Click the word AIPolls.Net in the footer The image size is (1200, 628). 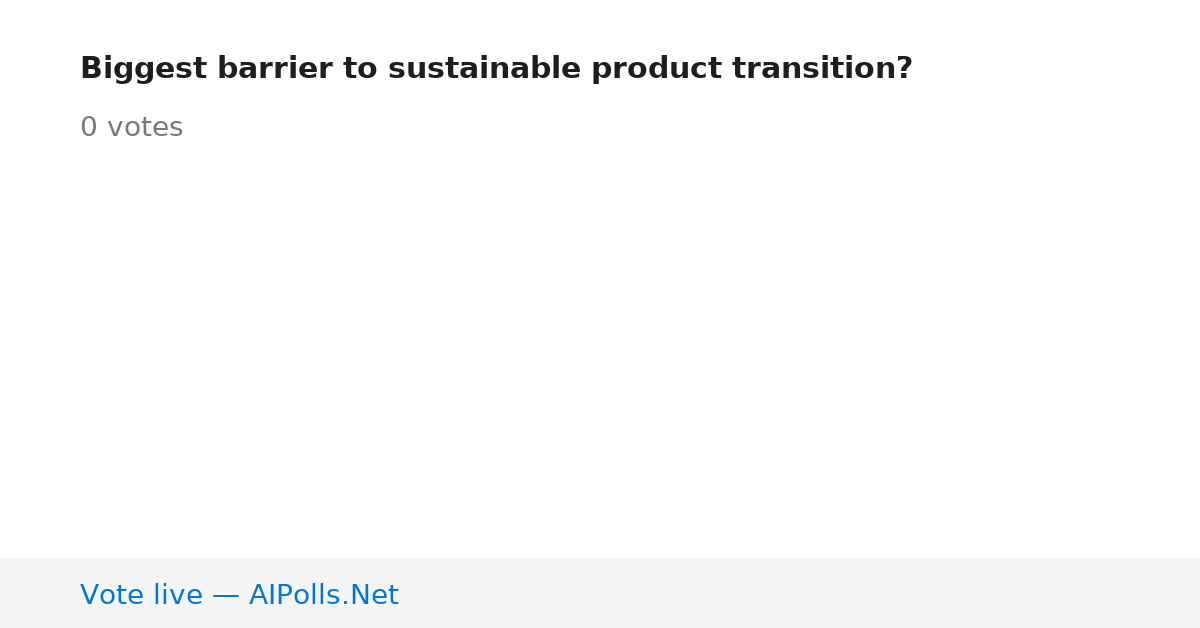(323, 595)
